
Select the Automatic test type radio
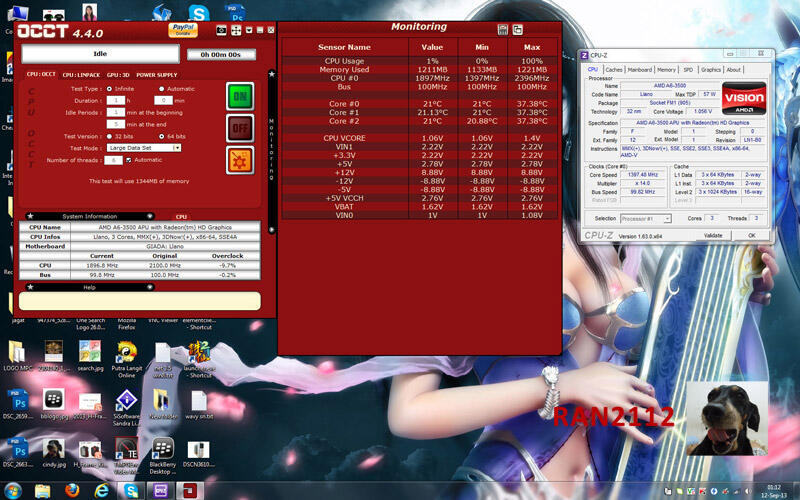162,89
